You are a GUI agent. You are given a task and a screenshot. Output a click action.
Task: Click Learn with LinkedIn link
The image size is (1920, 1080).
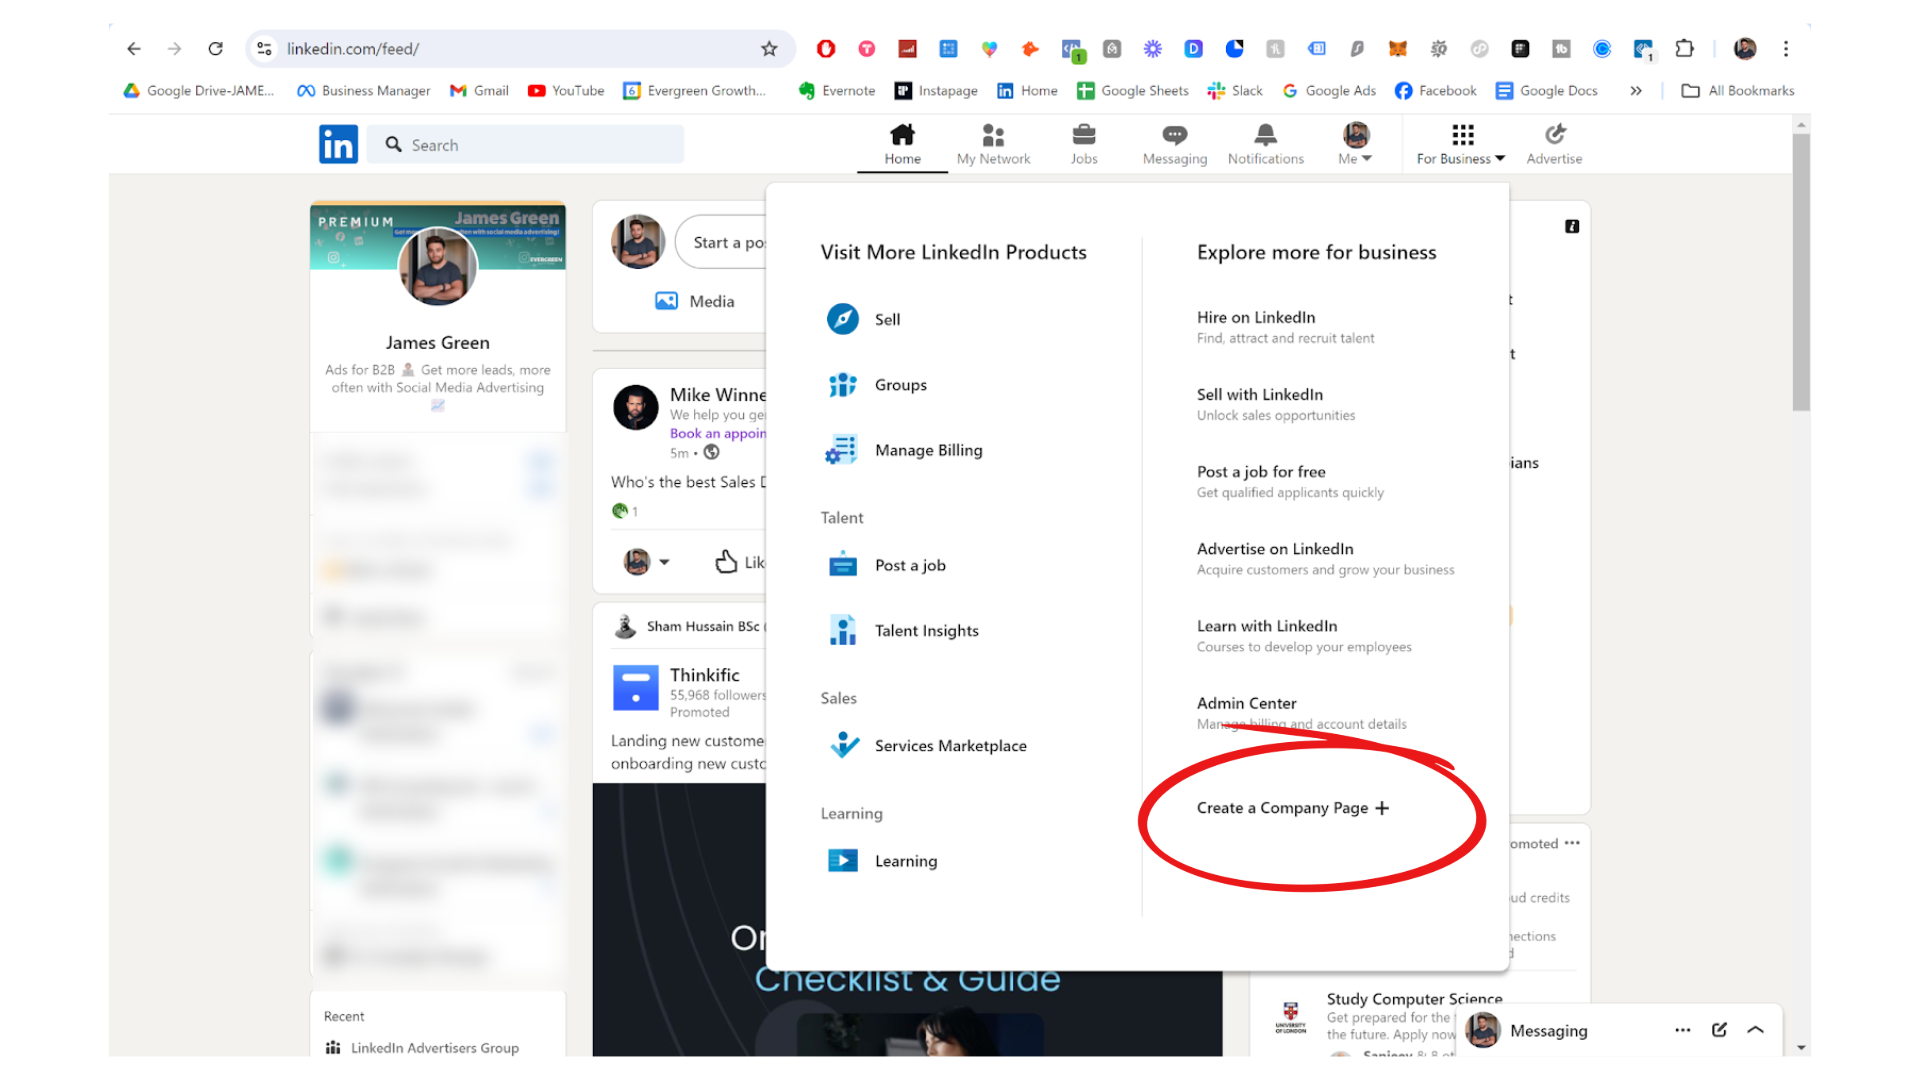tap(1267, 626)
